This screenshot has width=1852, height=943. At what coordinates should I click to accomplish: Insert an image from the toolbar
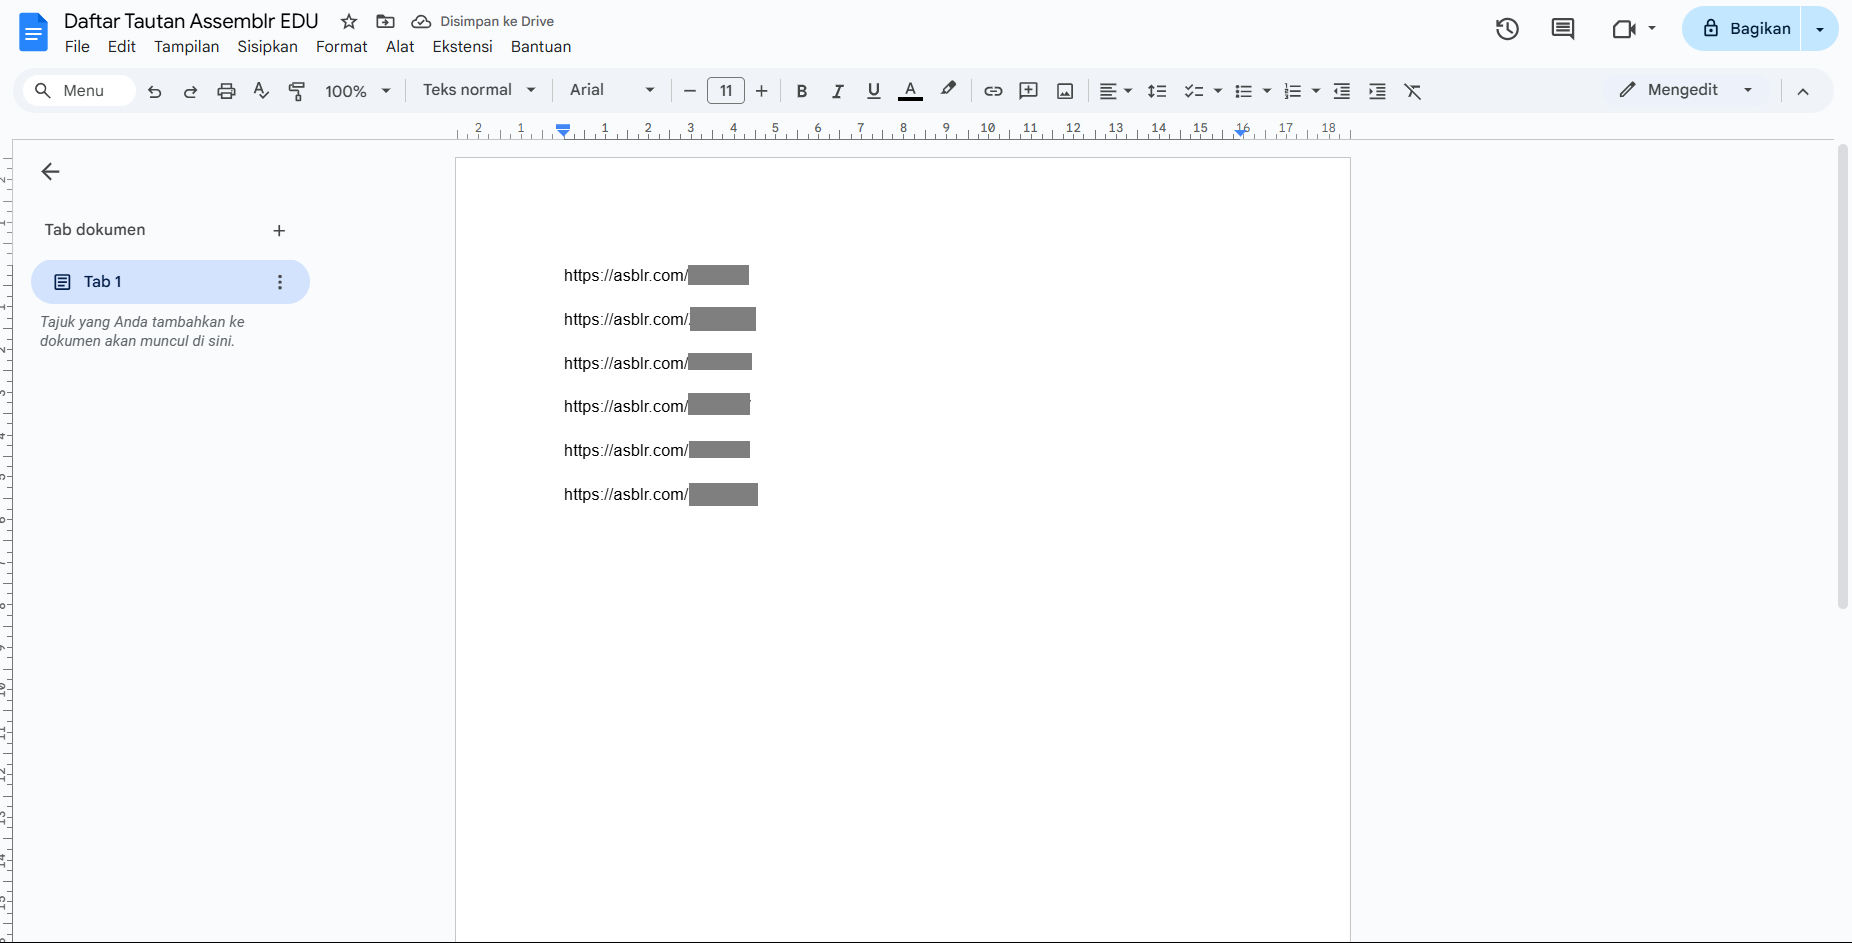click(1065, 91)
